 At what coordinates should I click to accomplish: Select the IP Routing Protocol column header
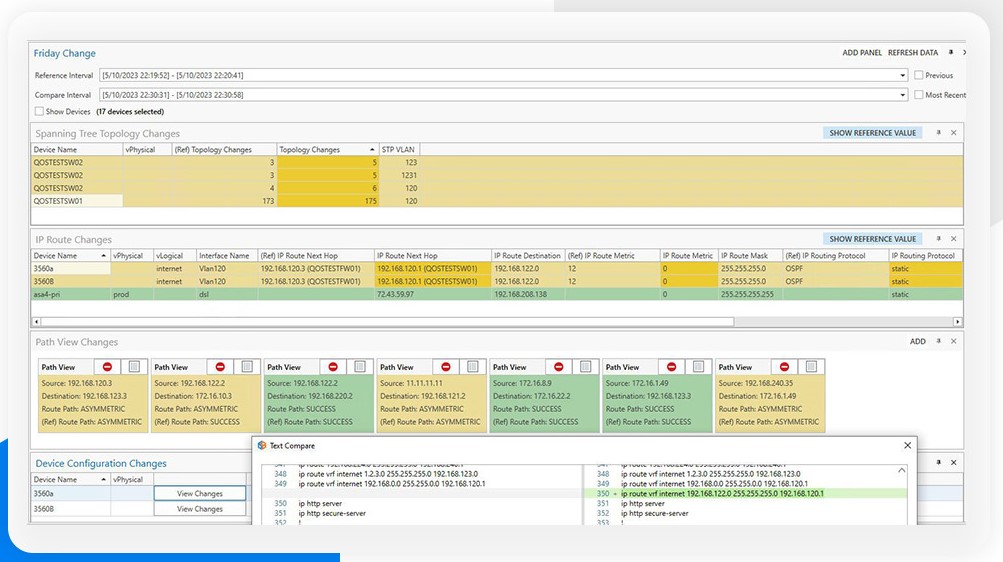(x=925, y=256)
